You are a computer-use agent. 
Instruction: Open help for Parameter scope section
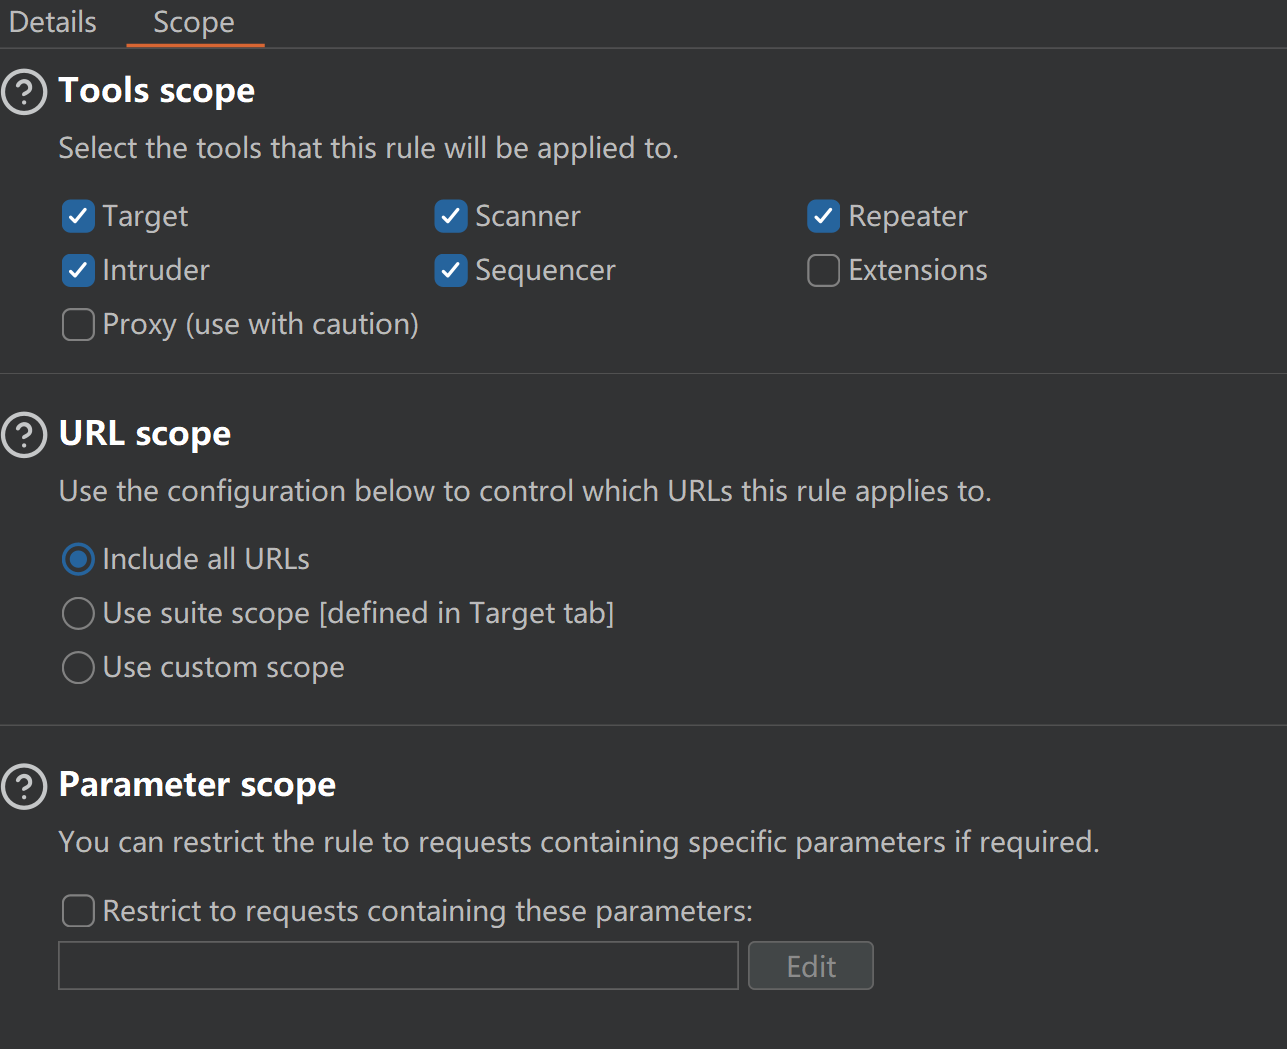point(24,786)
